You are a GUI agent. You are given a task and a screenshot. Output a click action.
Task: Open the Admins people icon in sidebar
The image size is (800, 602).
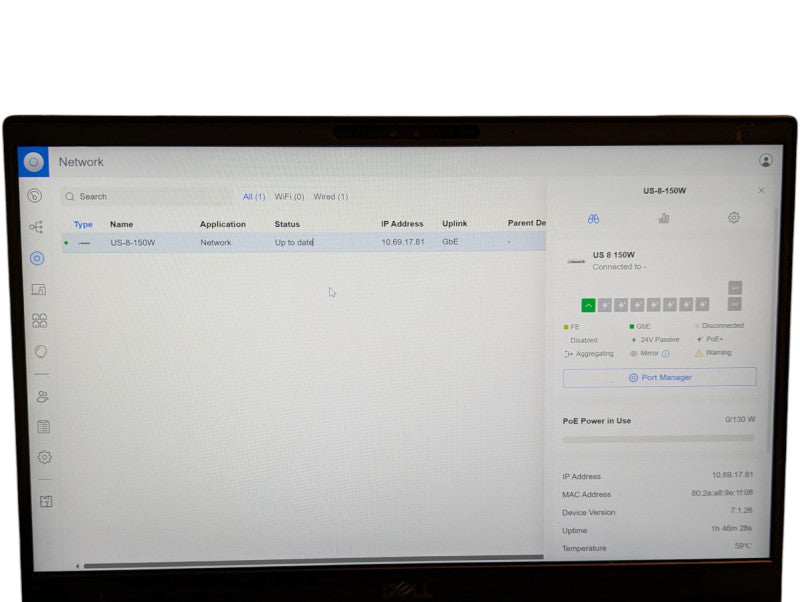[42, 396]
